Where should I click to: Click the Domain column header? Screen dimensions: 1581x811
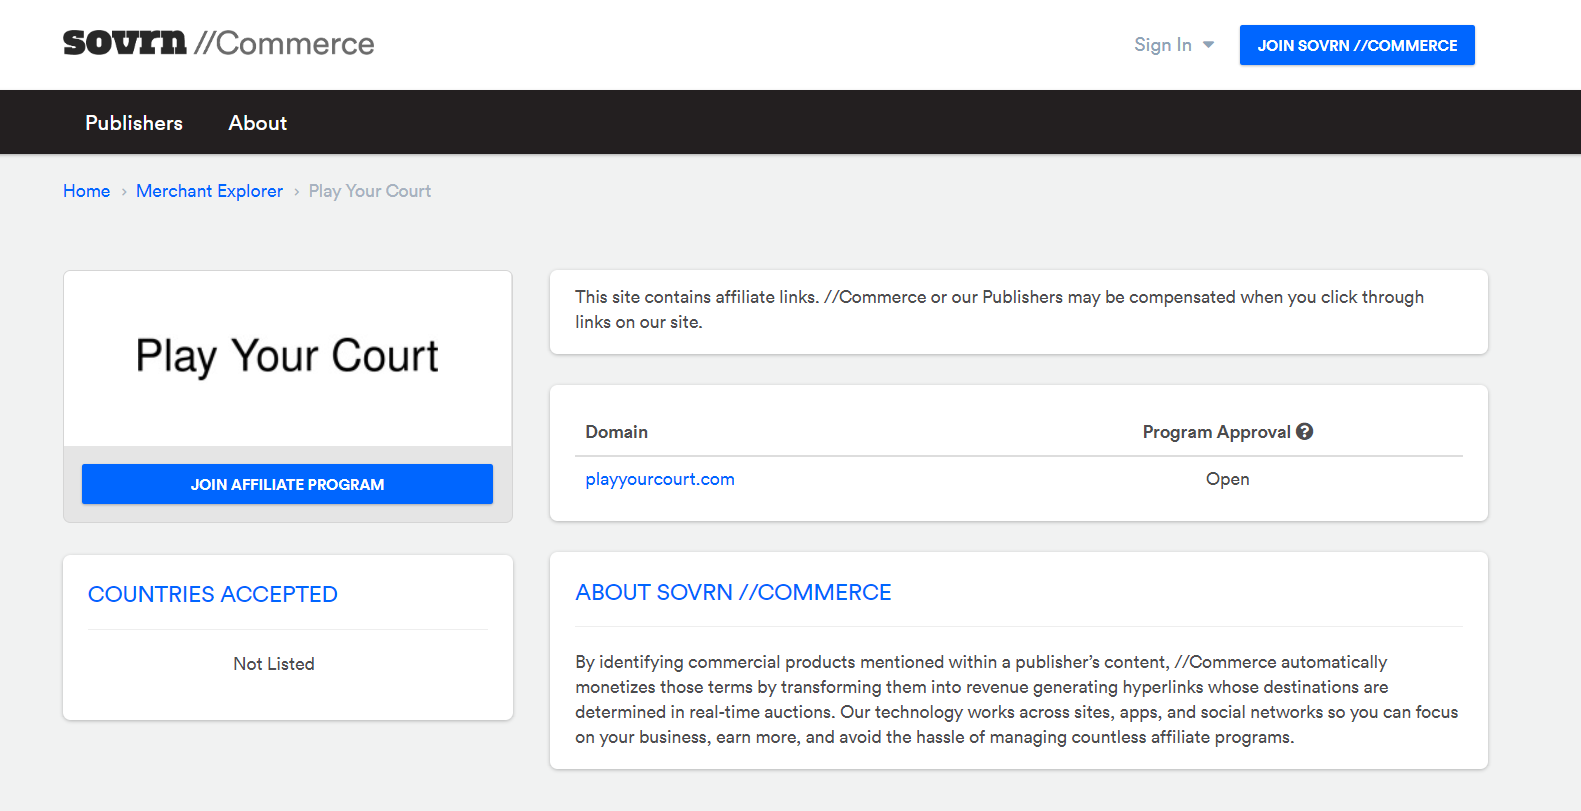pyautogui.click(x=616, y=432)
